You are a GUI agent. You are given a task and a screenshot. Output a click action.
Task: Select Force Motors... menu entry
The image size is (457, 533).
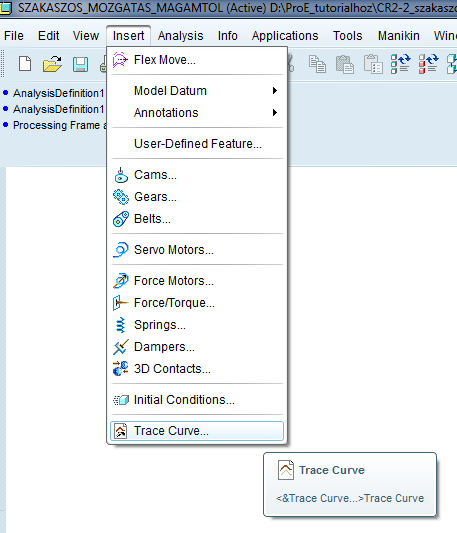click(197, 281)
